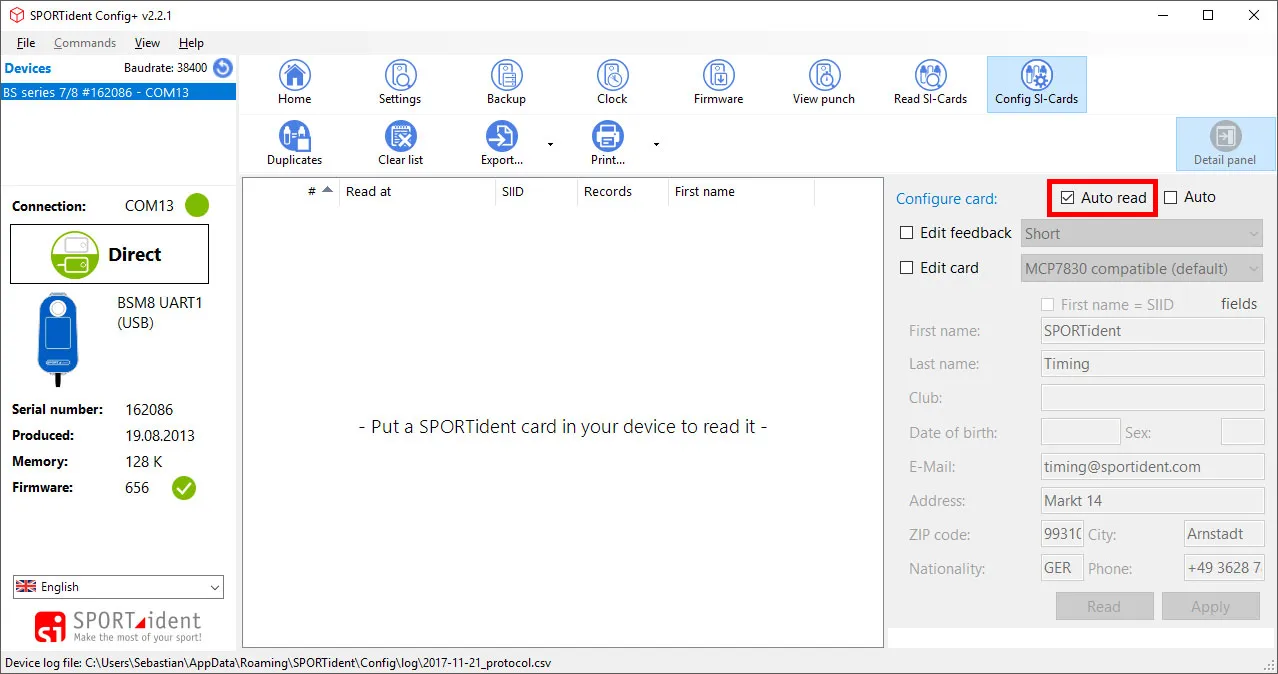Viewport: 1278px width, 674px height.
Task: Click the Date of birth field
Action: pos(1080,432)
